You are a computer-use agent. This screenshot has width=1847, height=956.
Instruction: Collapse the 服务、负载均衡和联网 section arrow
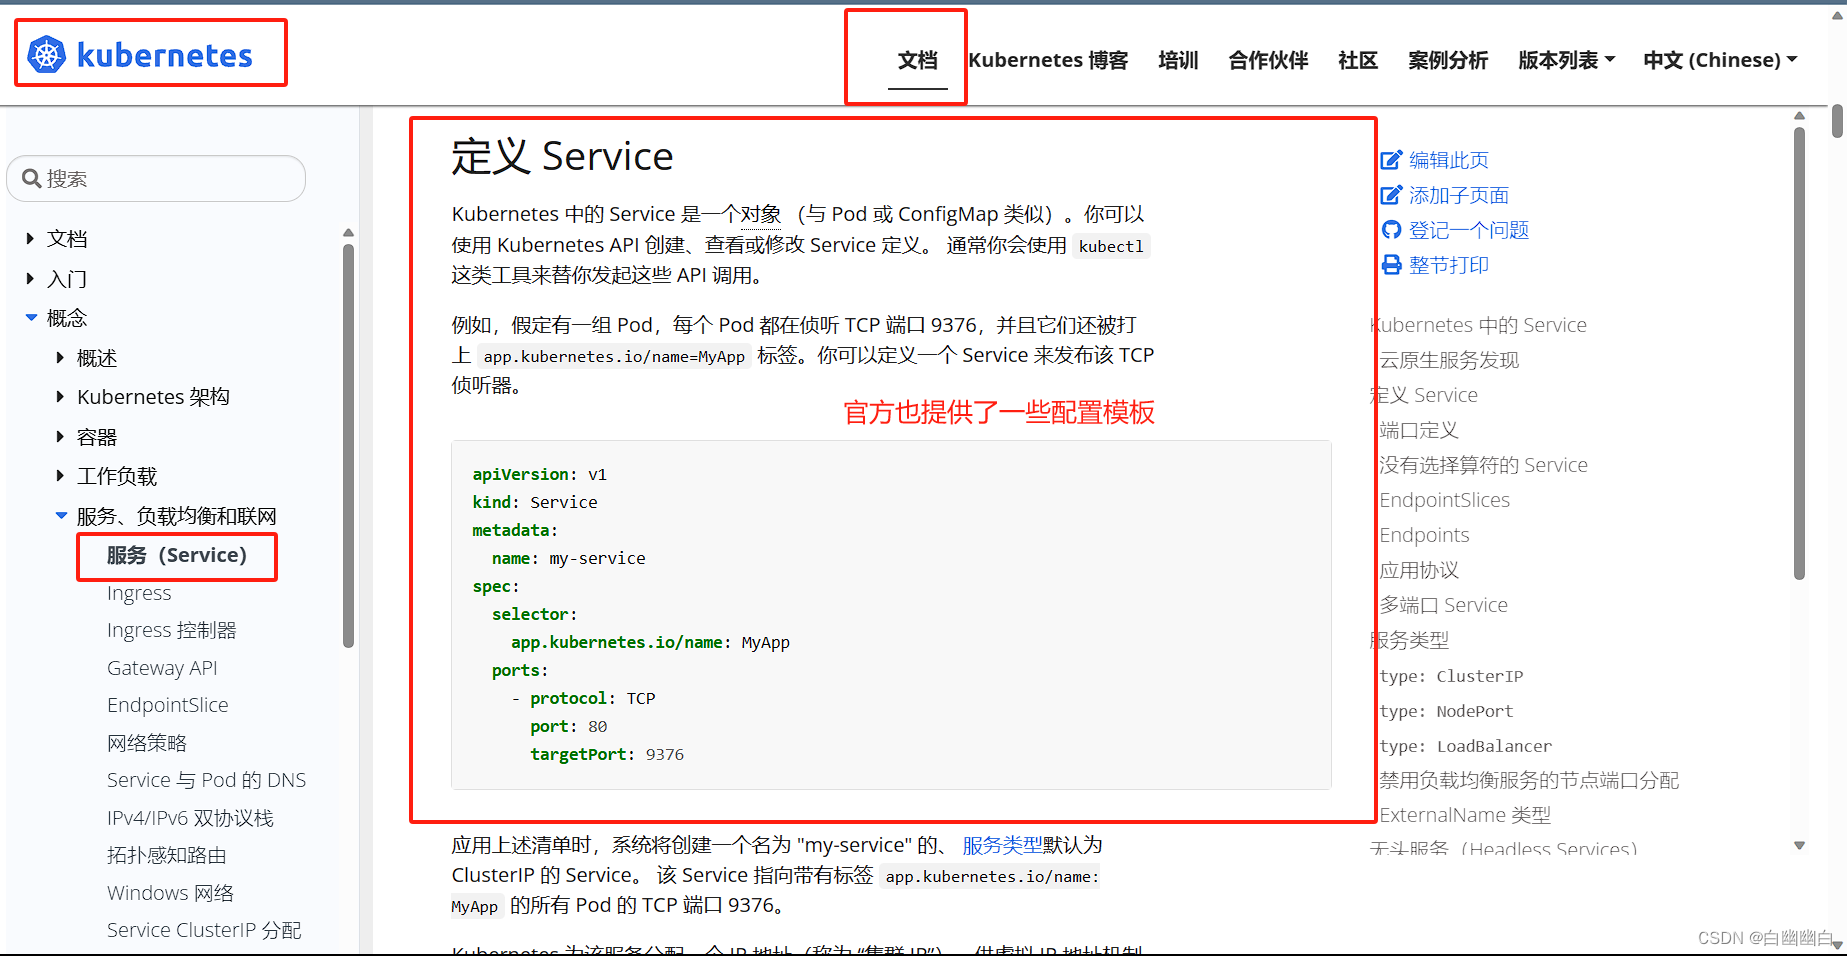pyautogui.click(x=61, y=516)
